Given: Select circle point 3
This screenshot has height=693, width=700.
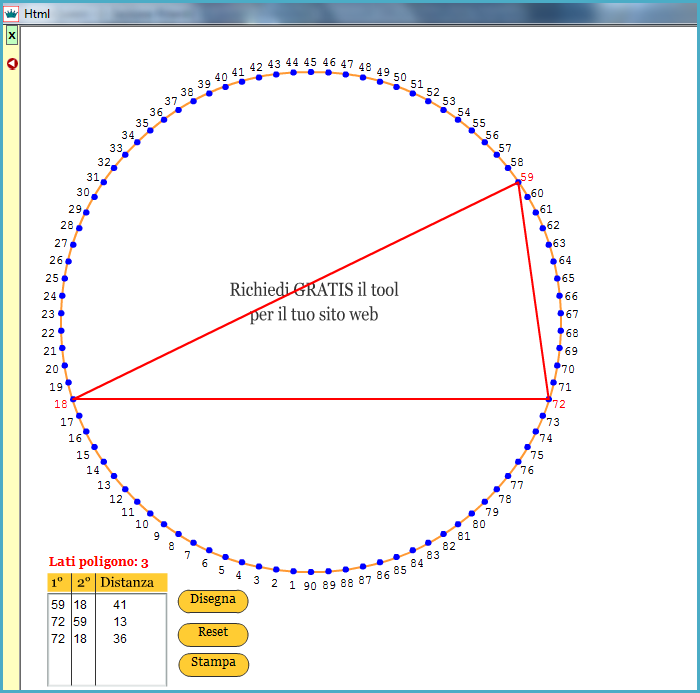Looking at the screenshot, I should click(x=259, y=566).
